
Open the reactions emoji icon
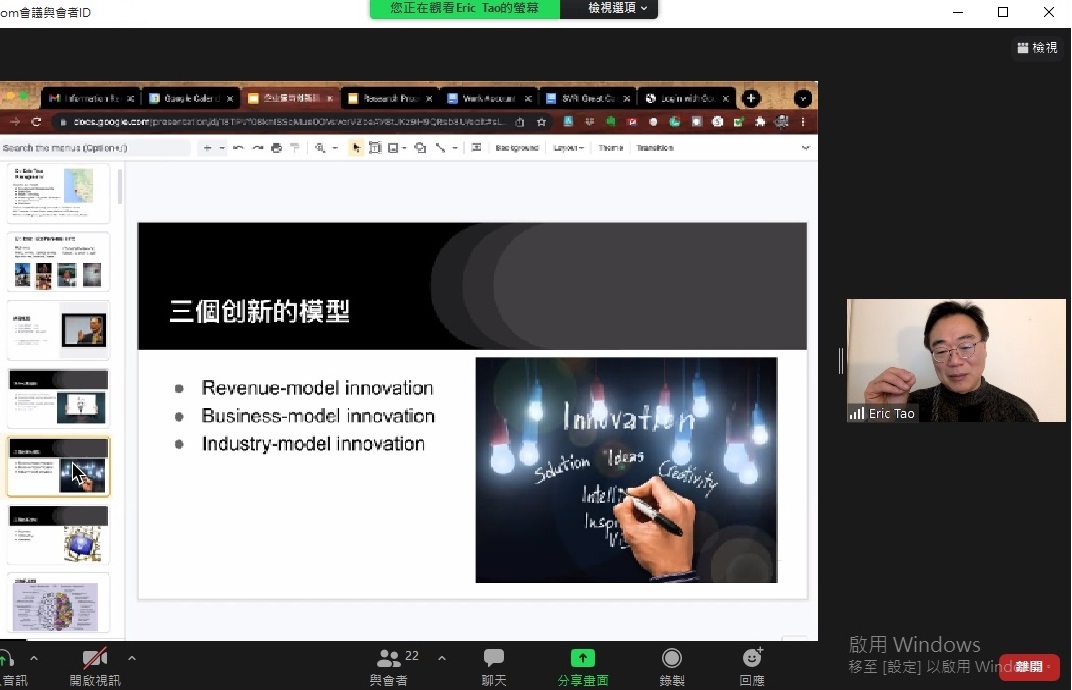[x=752, y=658]
